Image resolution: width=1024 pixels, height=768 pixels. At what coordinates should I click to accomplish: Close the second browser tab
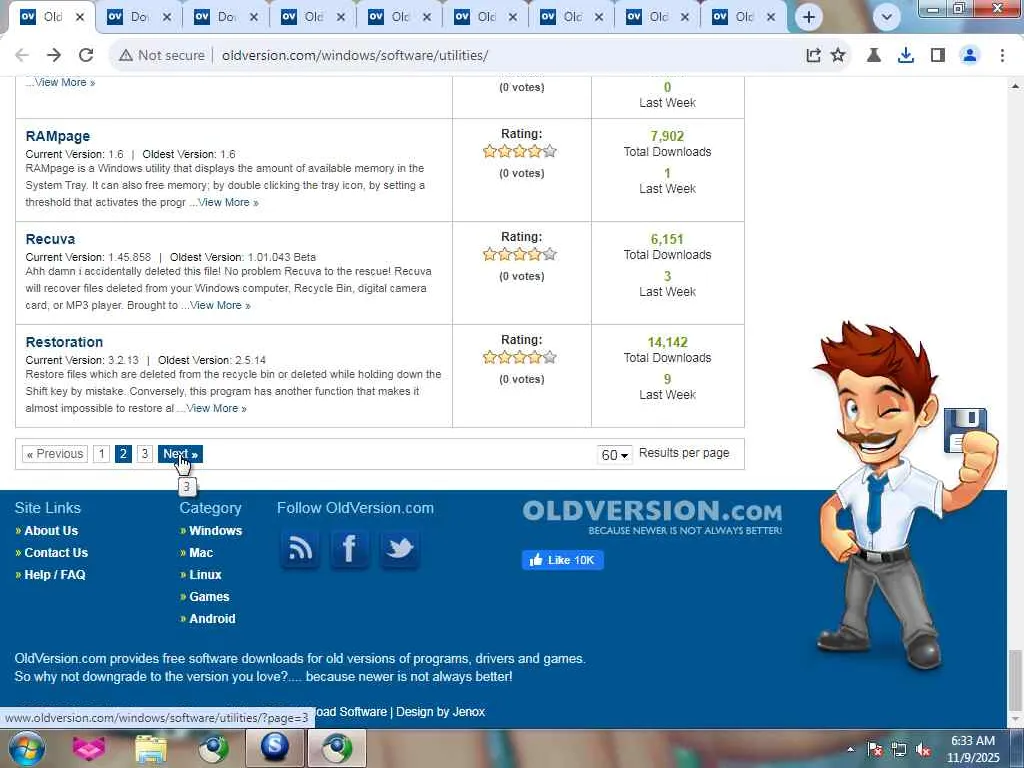click(167, 17)
